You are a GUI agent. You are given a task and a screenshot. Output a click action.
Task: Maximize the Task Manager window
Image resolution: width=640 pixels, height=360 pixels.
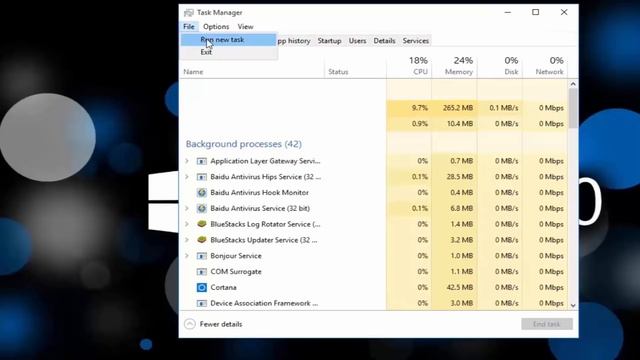point(536,12)
